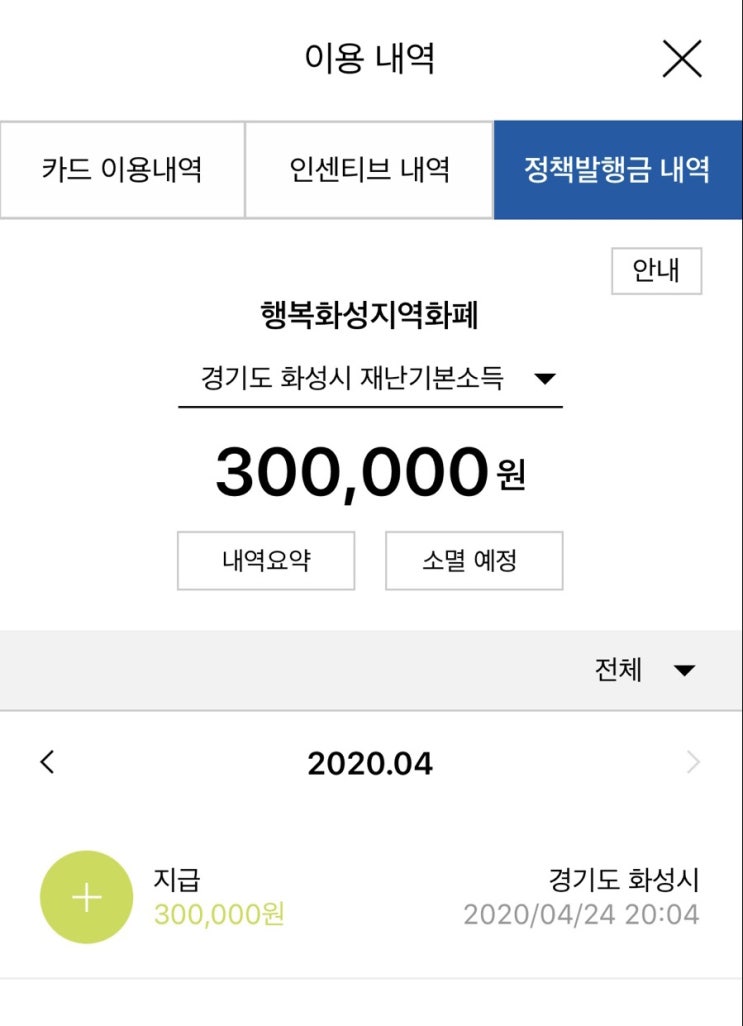The image size is (743, 1026).
Task: Tap the 행복화성지역화폐 heading
Action: (369, 317)
